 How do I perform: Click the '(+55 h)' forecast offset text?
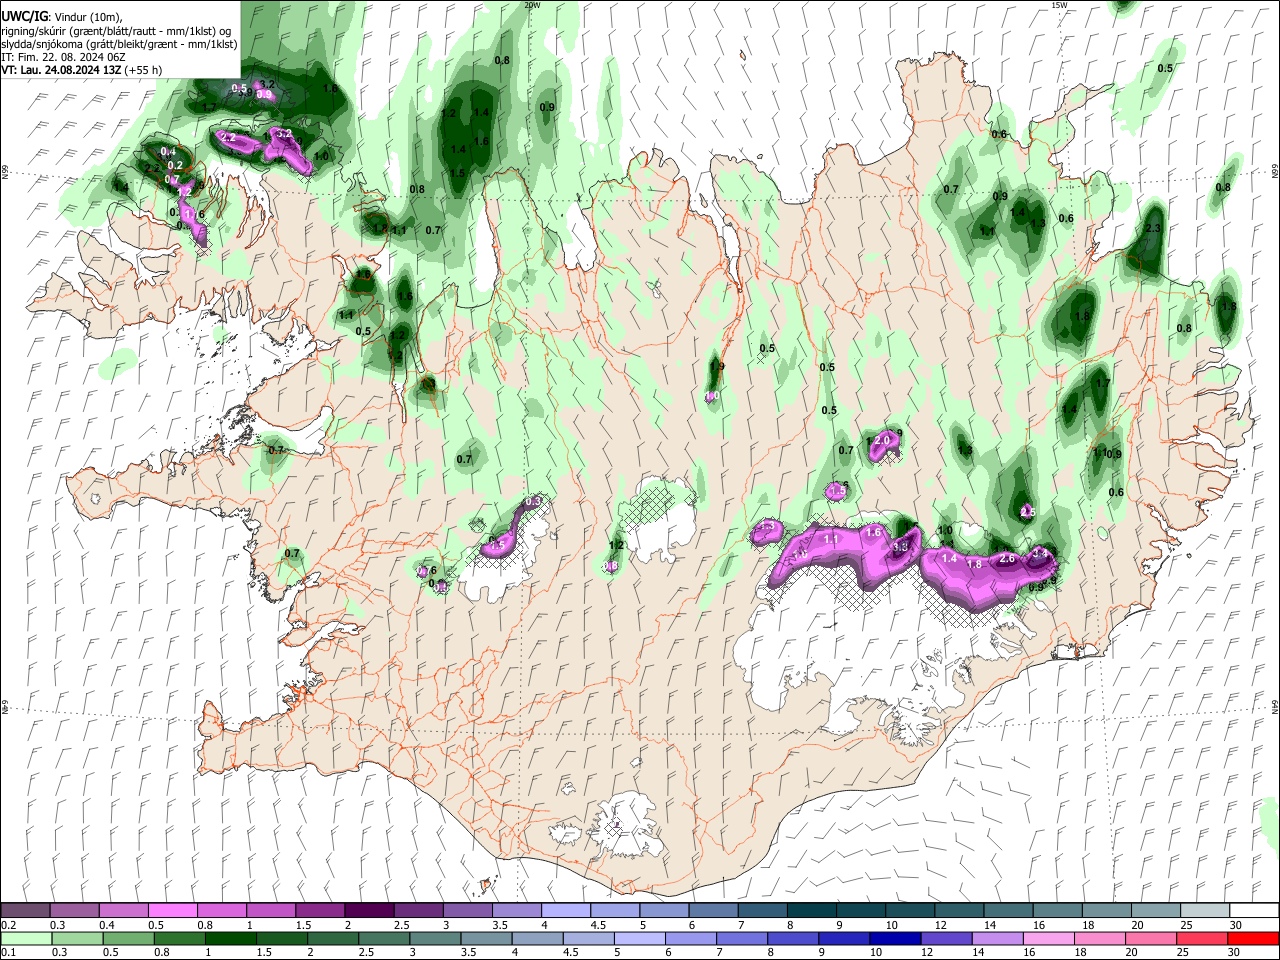[143, 70]
